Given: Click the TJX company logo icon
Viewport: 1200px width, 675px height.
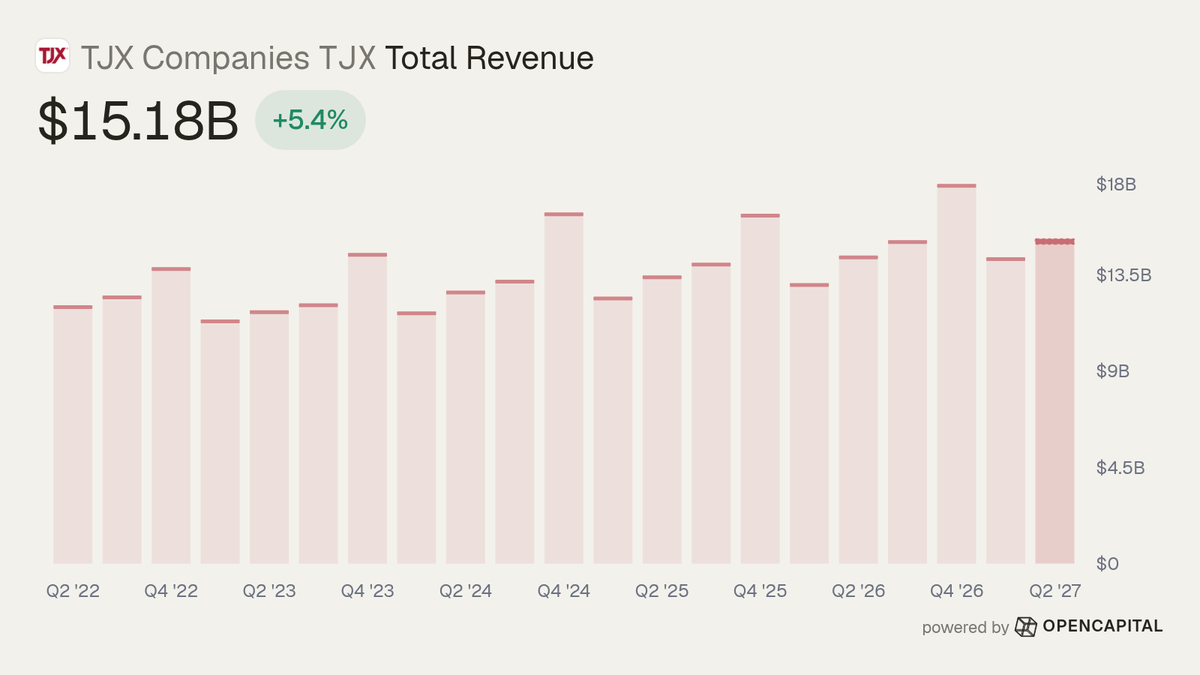Looking at the screenshot, I should pyautogui.click(x=52, y=56).
